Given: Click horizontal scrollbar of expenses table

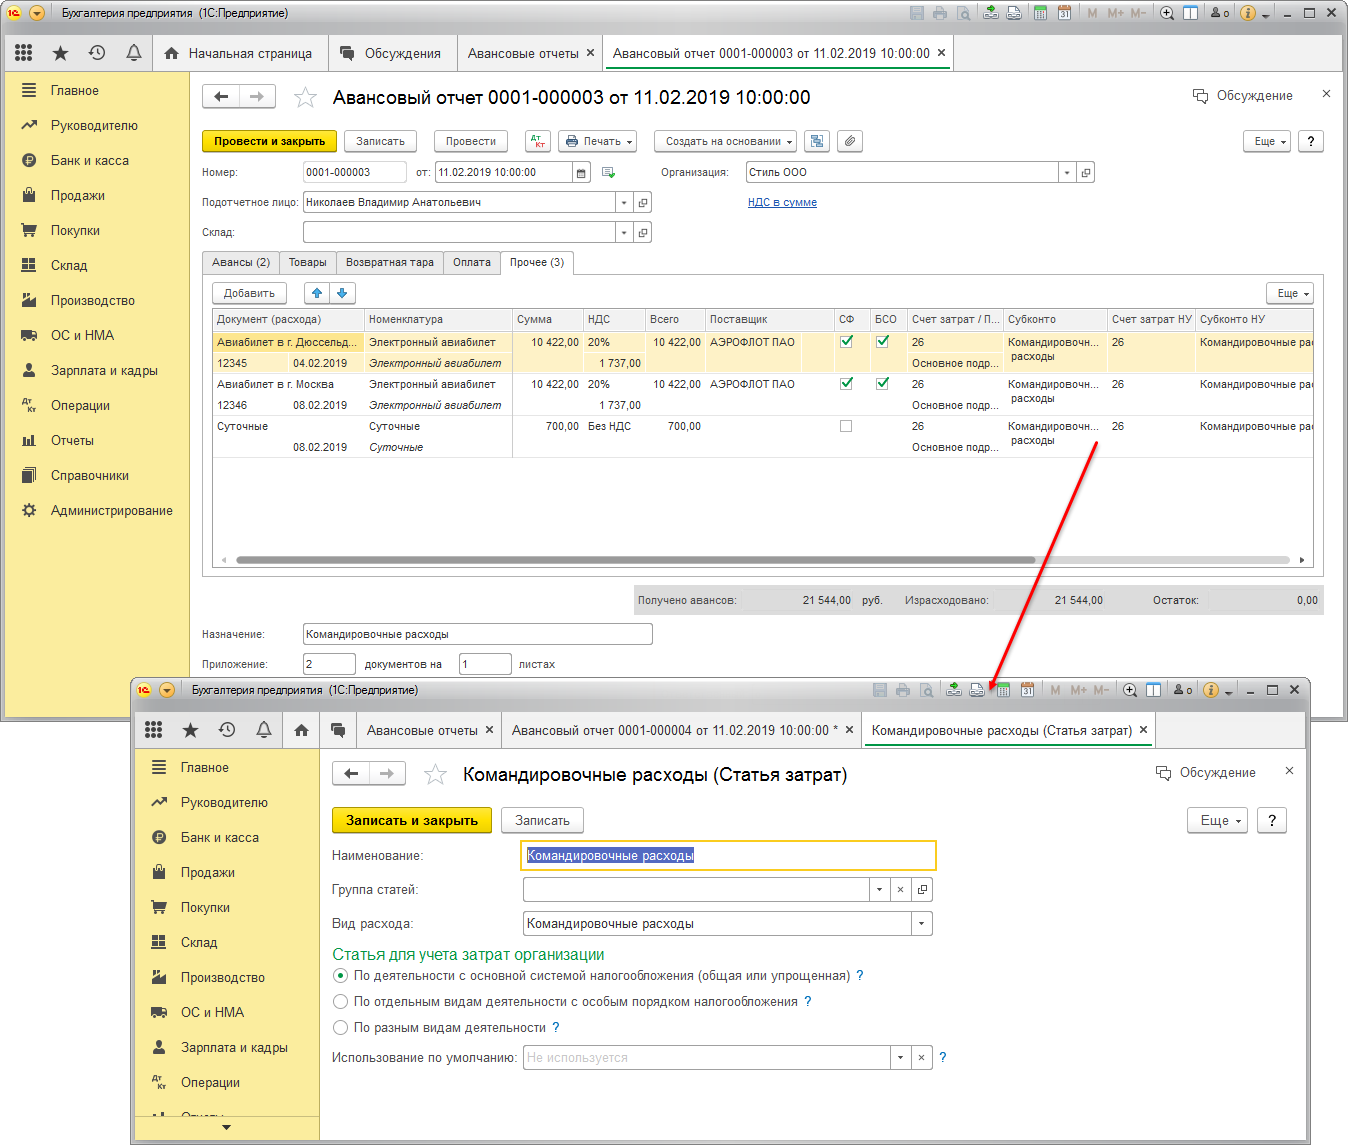Looking at the screenshot, I should [635, 560].
